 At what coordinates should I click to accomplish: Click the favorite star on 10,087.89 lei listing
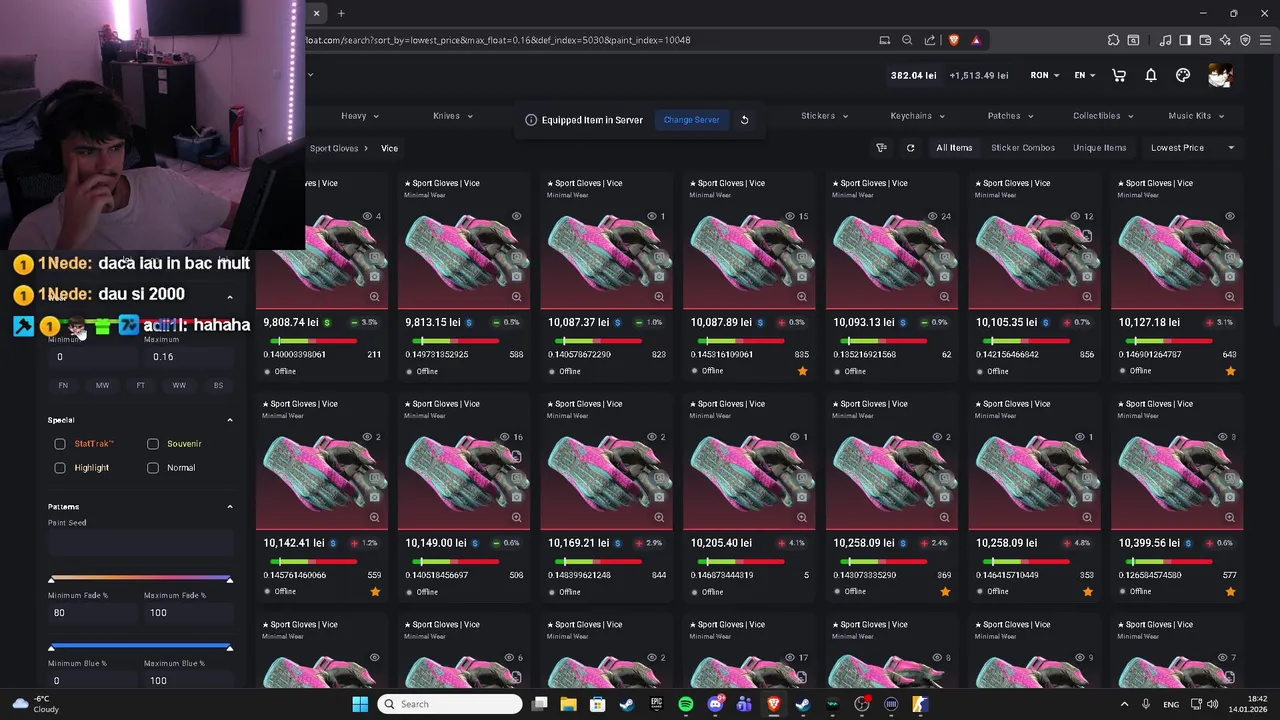click(802, 371)
